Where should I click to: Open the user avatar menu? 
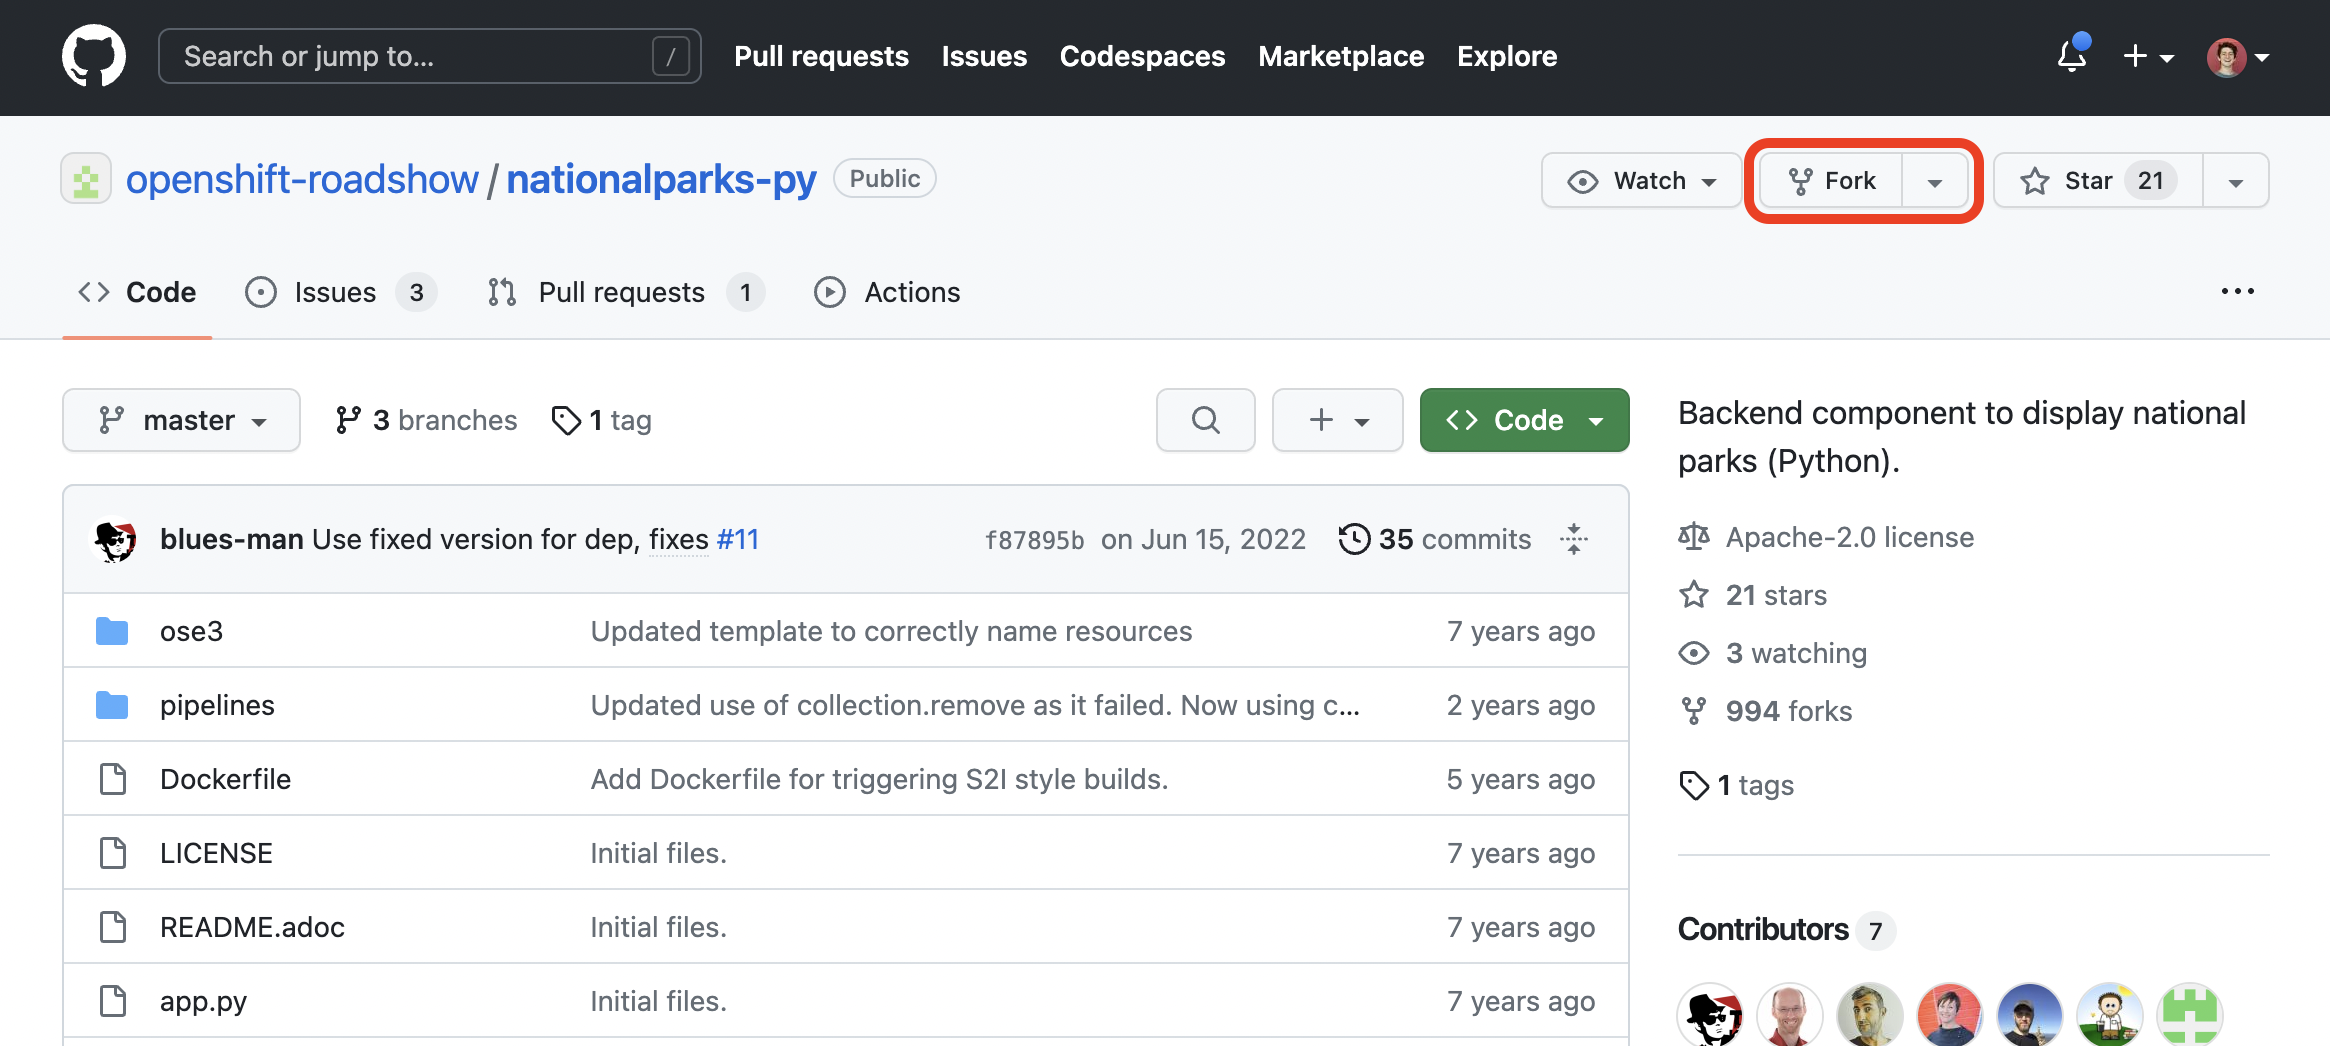tap(2237, 57)
